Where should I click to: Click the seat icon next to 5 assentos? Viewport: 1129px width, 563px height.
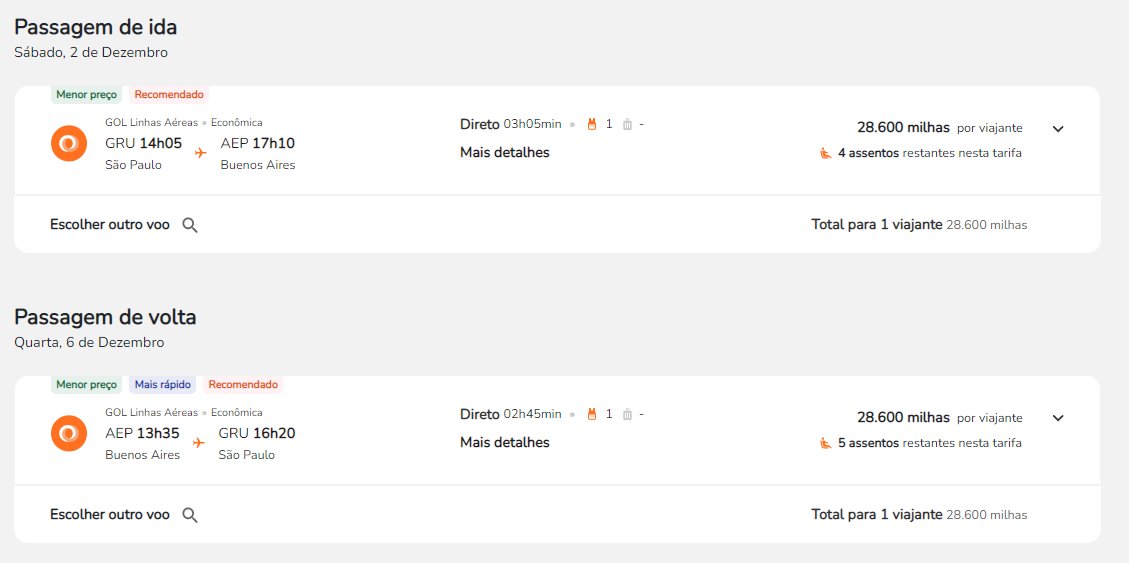(x=826, y=443)
